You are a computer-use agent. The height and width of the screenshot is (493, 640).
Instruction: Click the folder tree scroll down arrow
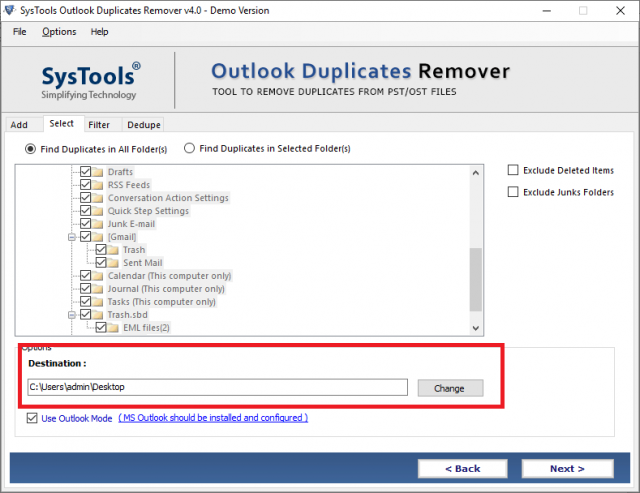[x=476, y=326]
